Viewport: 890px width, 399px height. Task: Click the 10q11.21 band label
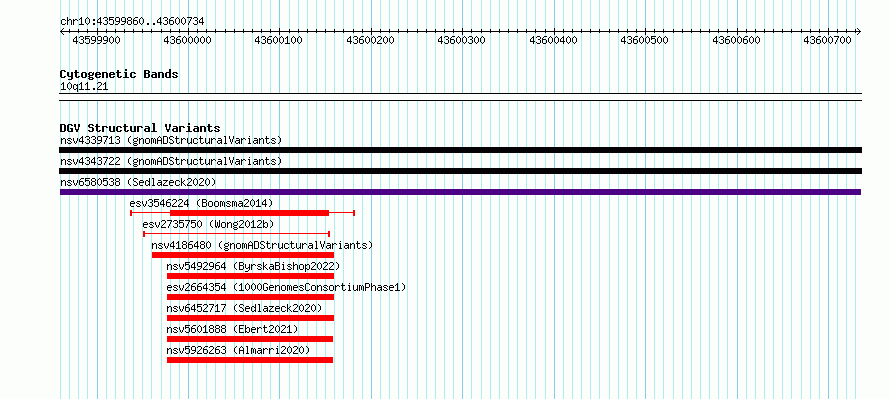coord(84,87)
